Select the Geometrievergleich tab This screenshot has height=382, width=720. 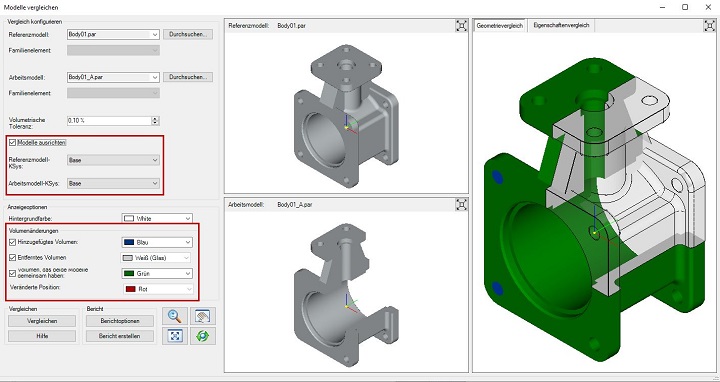(x=500, y=26)
